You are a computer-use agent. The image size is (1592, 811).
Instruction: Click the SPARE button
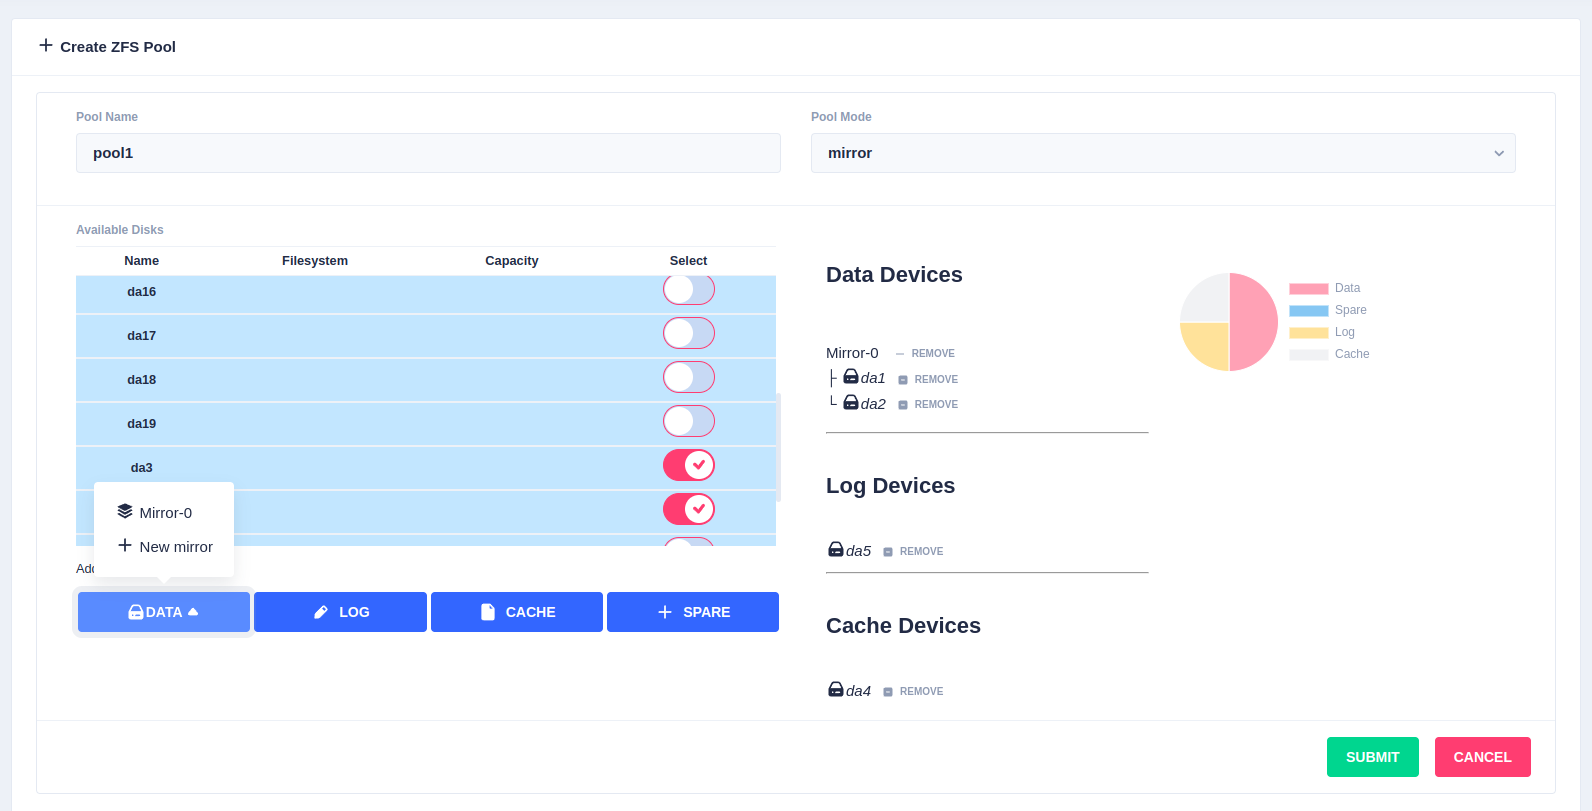[x=693, y=612]
